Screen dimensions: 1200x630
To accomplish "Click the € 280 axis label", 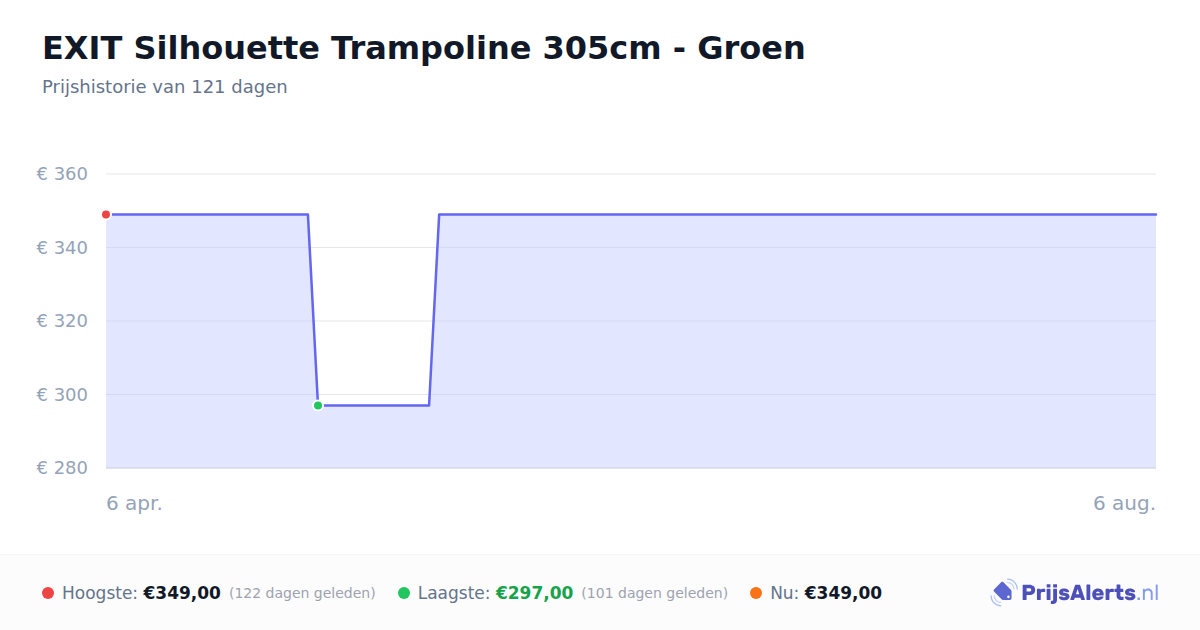I will (62, 468).
